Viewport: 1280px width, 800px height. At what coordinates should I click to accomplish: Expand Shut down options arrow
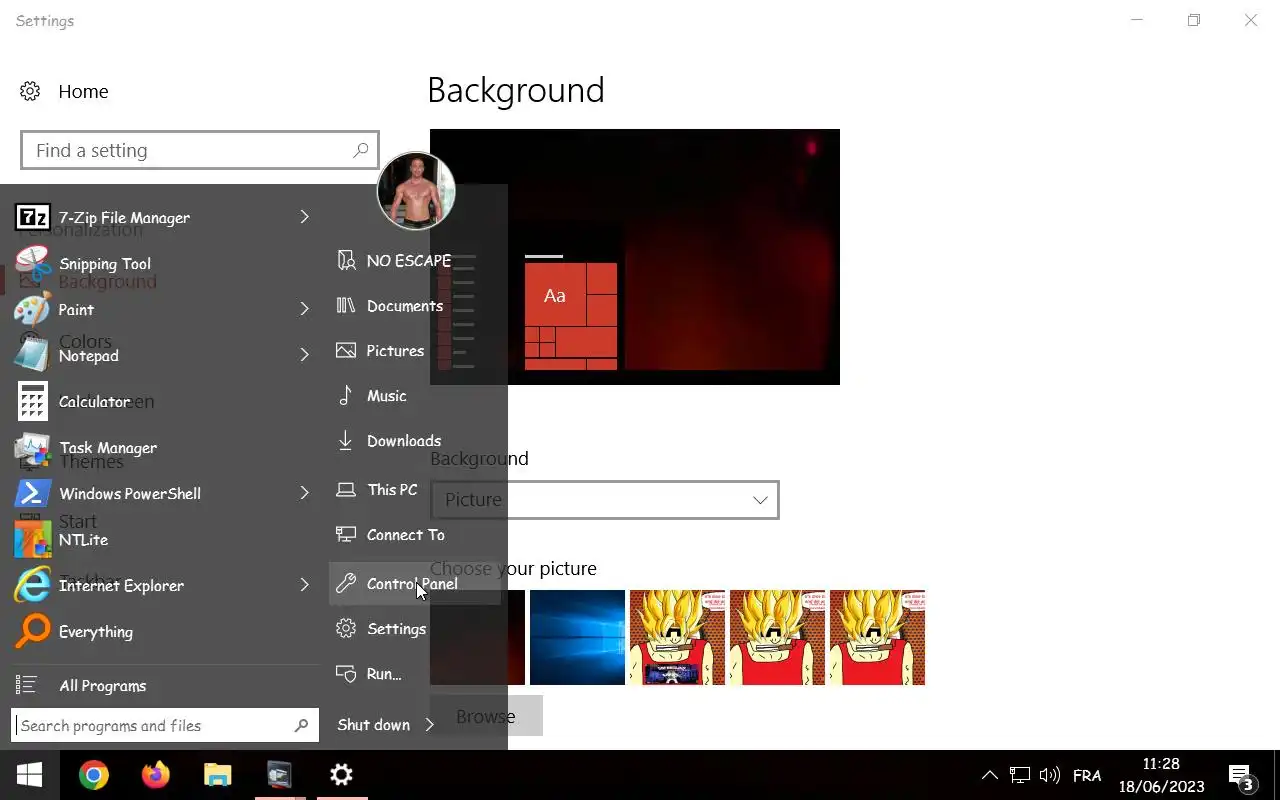coord(430,724)
